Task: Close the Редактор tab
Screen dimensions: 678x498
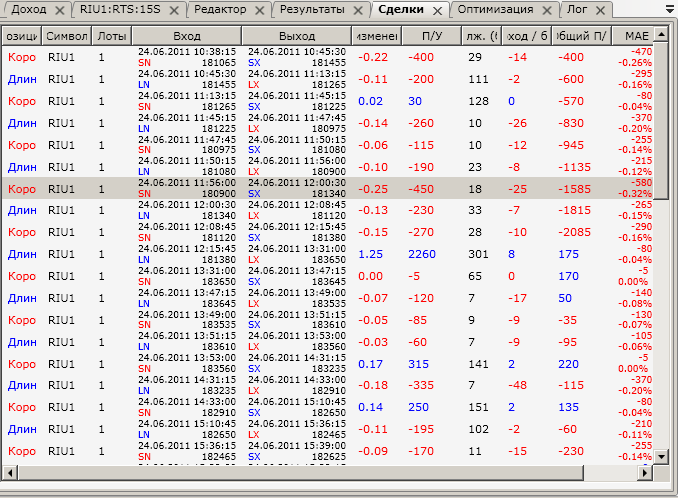Action: click(x=259, y=10)
